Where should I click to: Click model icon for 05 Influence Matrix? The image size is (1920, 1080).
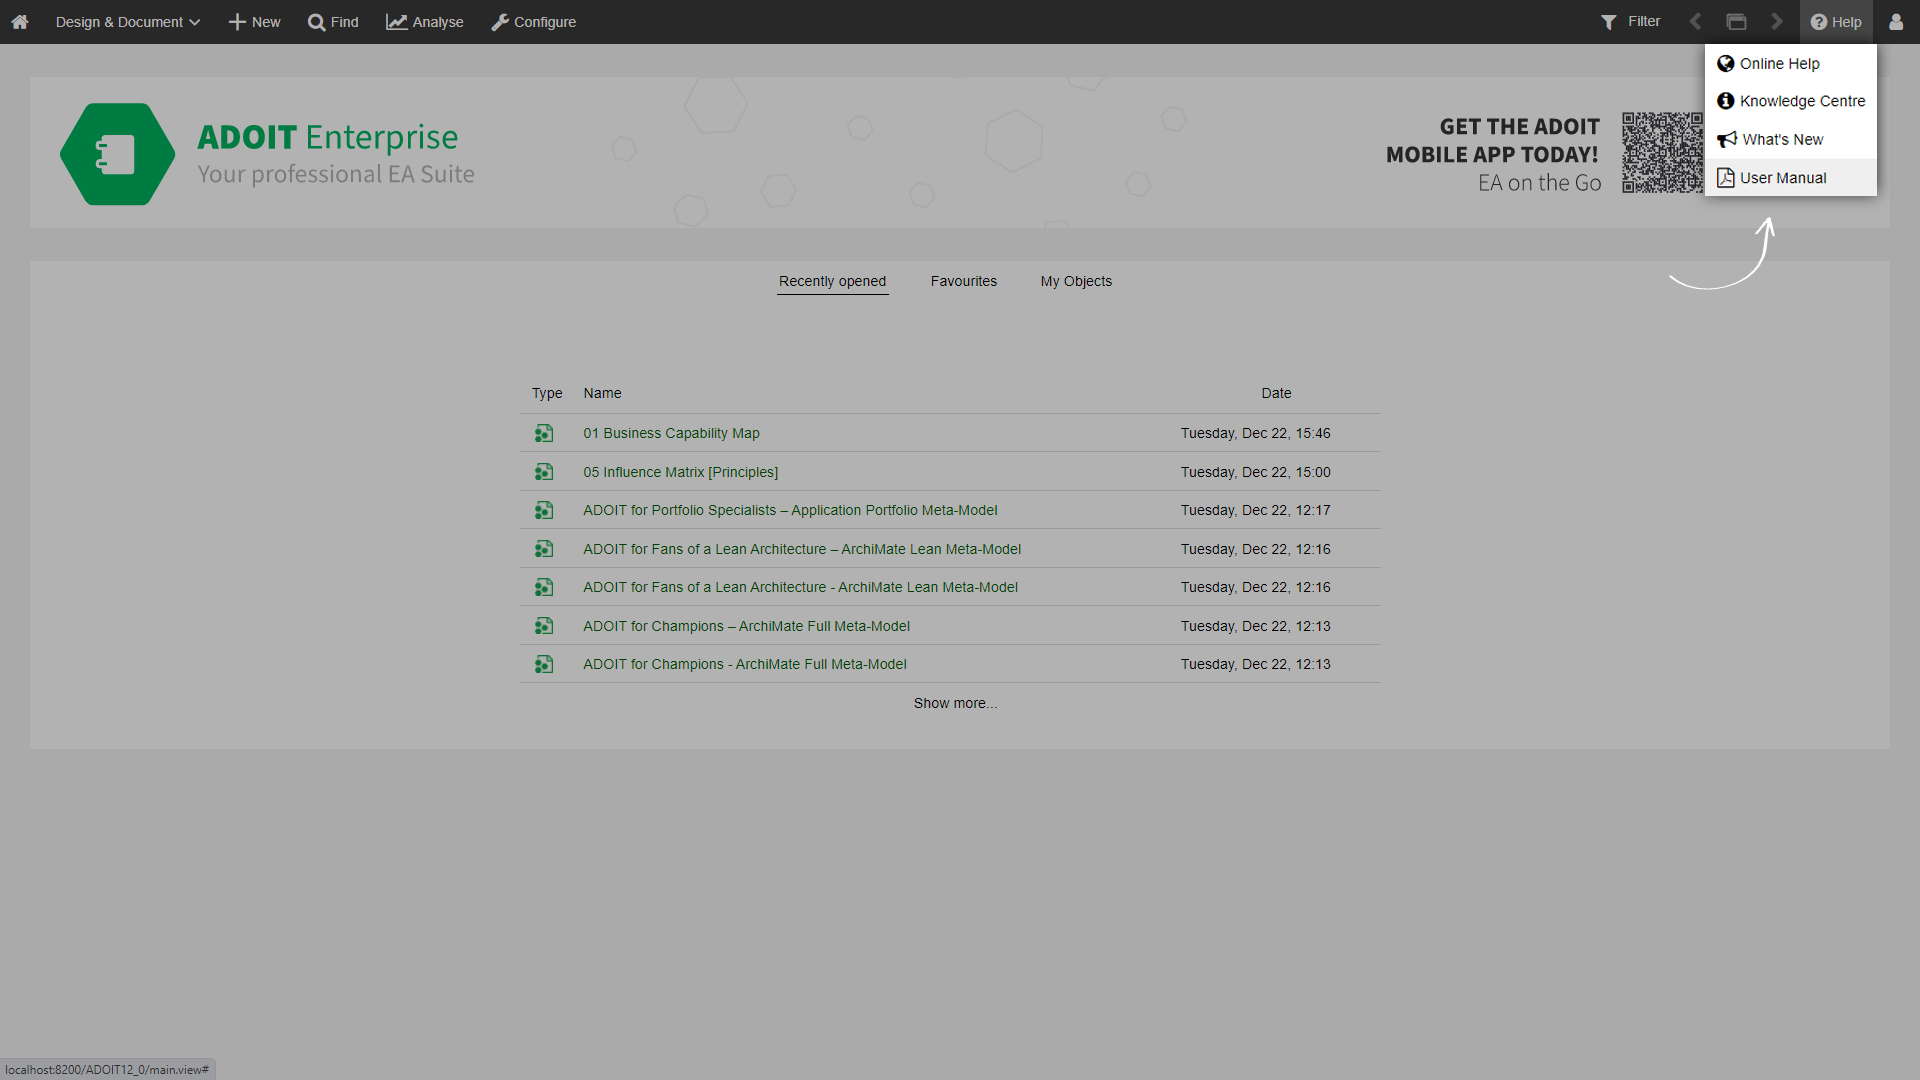tap(543, 473)
